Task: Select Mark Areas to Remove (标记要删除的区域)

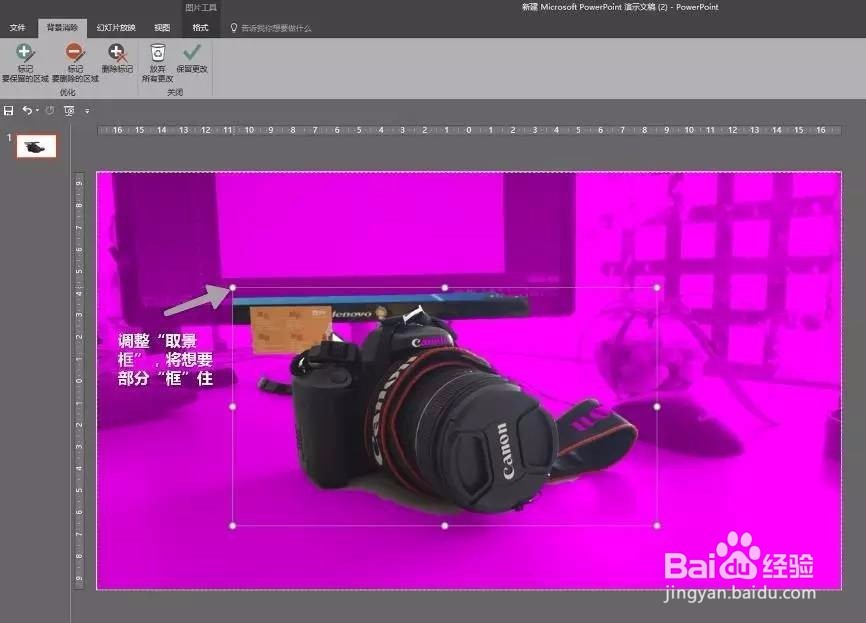Action: pyautogui.click(x=75, y=63)
